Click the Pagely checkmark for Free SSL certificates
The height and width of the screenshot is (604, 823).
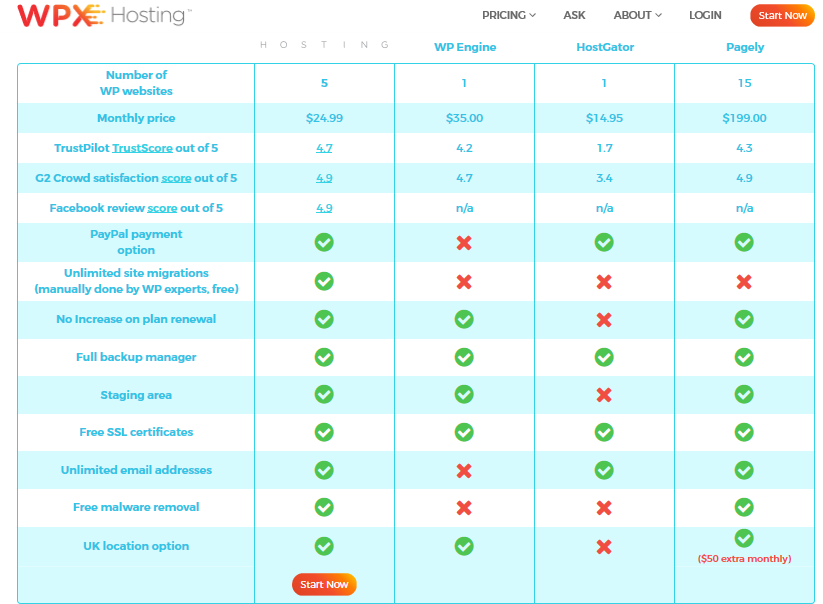click(x=744, y=432)
